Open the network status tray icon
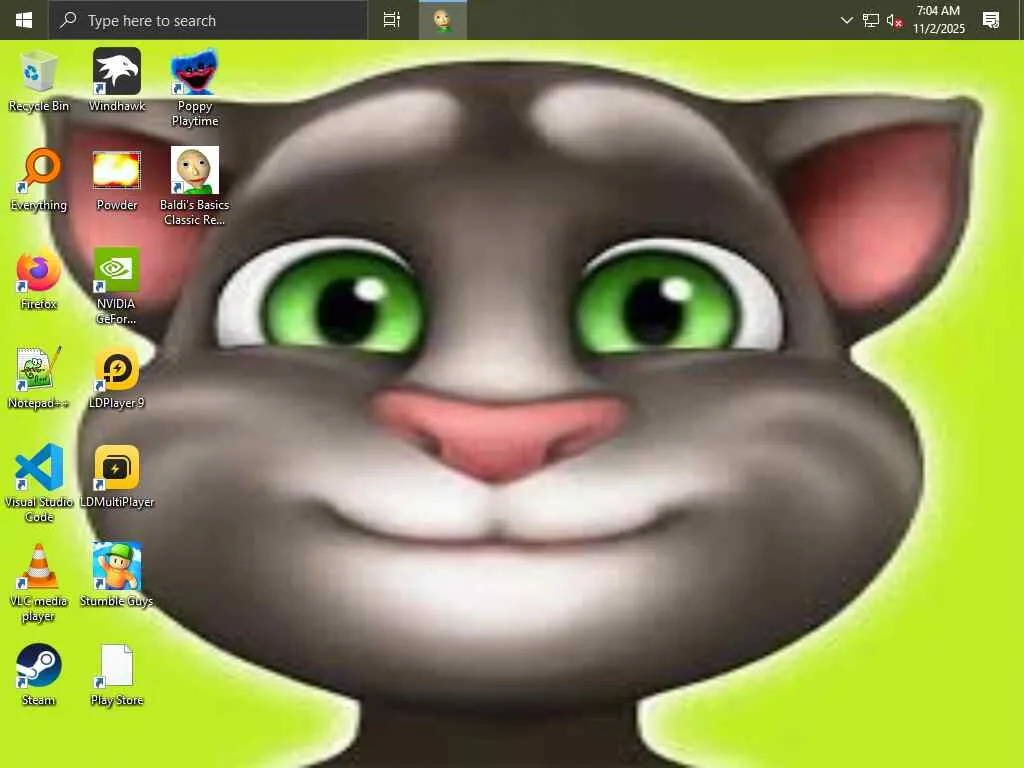The height and width of the screenshot is (768, 1024). coord(871,20)
